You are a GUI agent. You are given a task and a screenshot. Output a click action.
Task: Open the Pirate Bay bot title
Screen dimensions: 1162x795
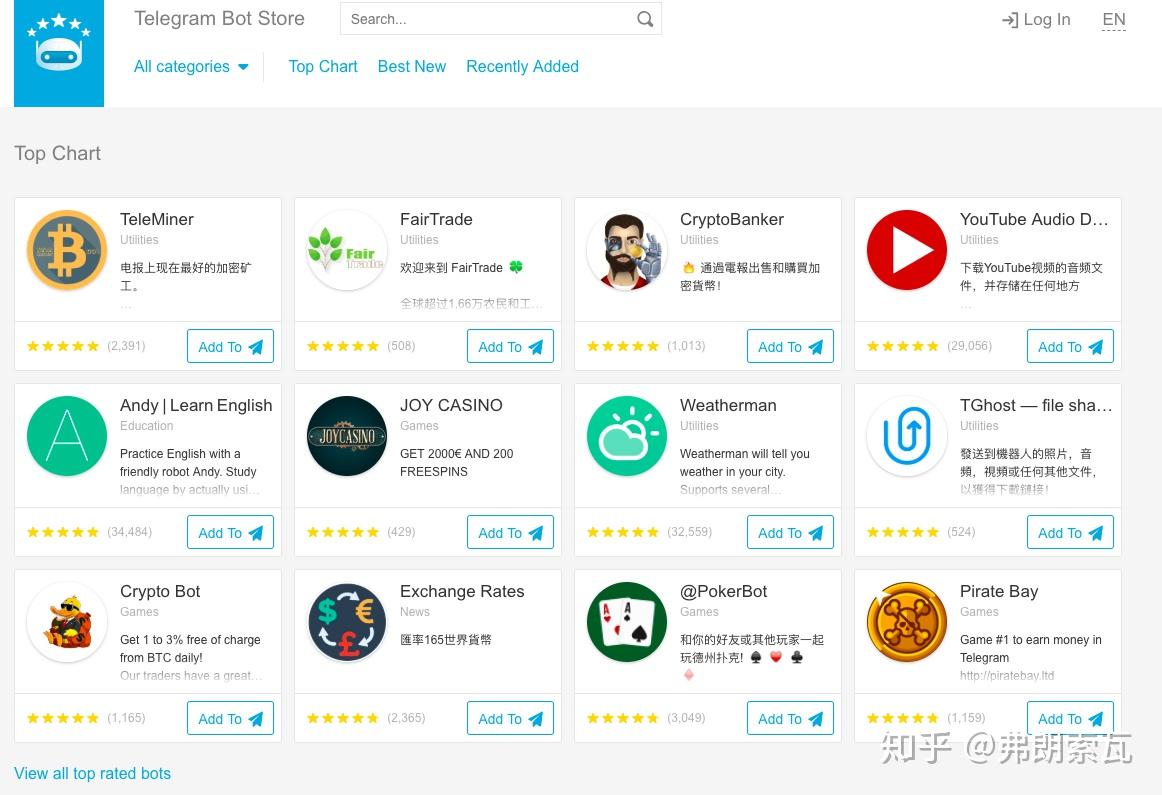(x=999, y=591)
